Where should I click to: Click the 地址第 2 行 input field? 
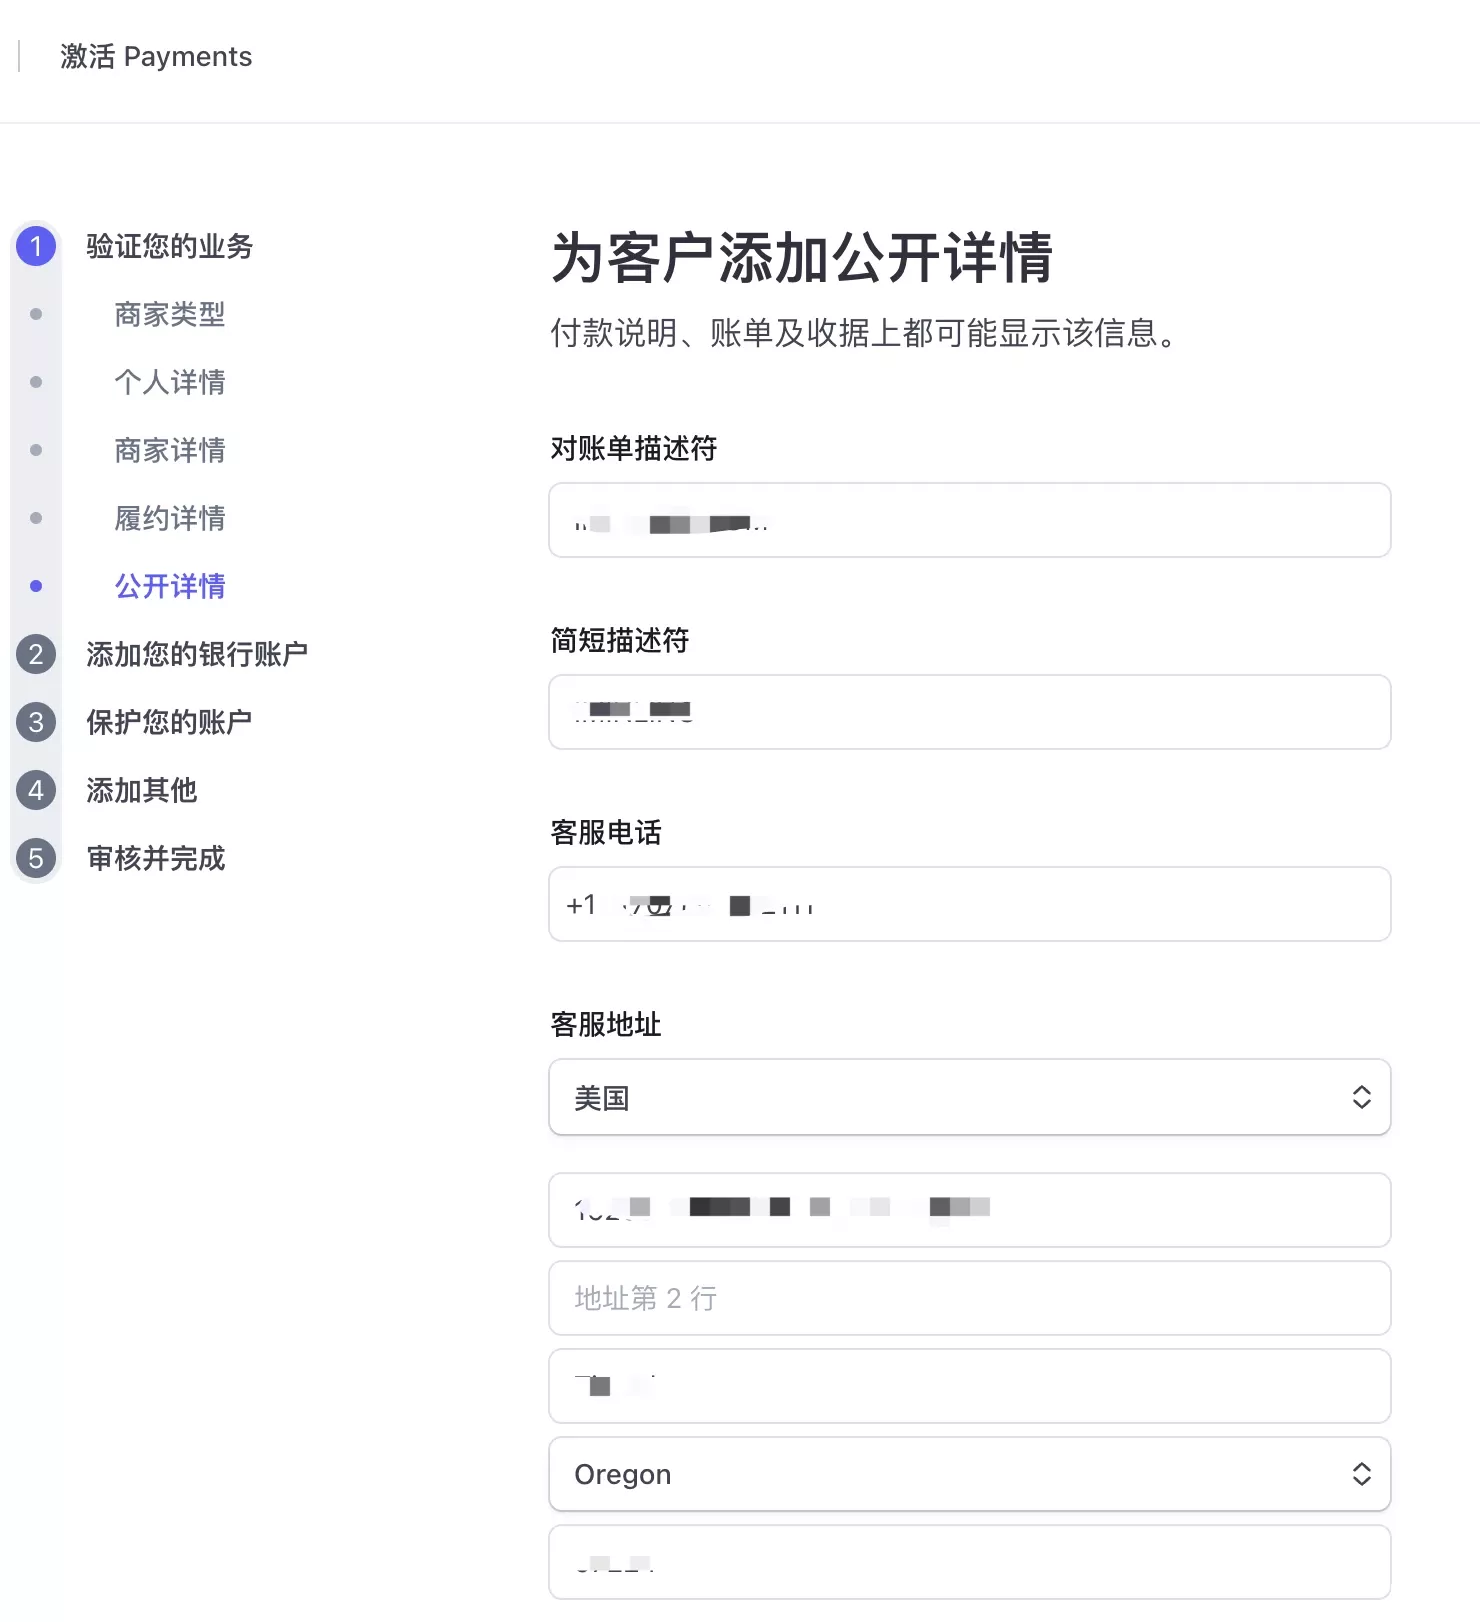[969, 1298]
